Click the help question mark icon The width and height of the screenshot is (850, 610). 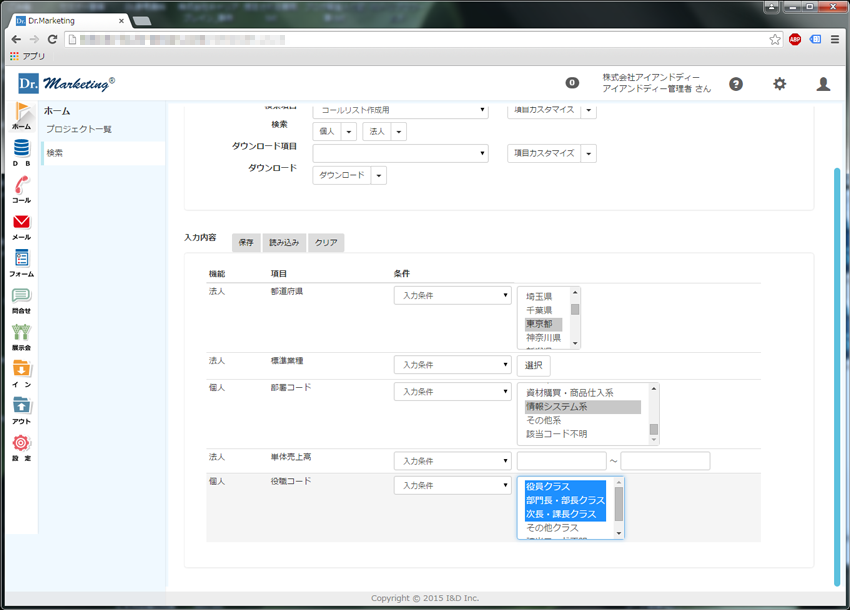tap(736, 84)
